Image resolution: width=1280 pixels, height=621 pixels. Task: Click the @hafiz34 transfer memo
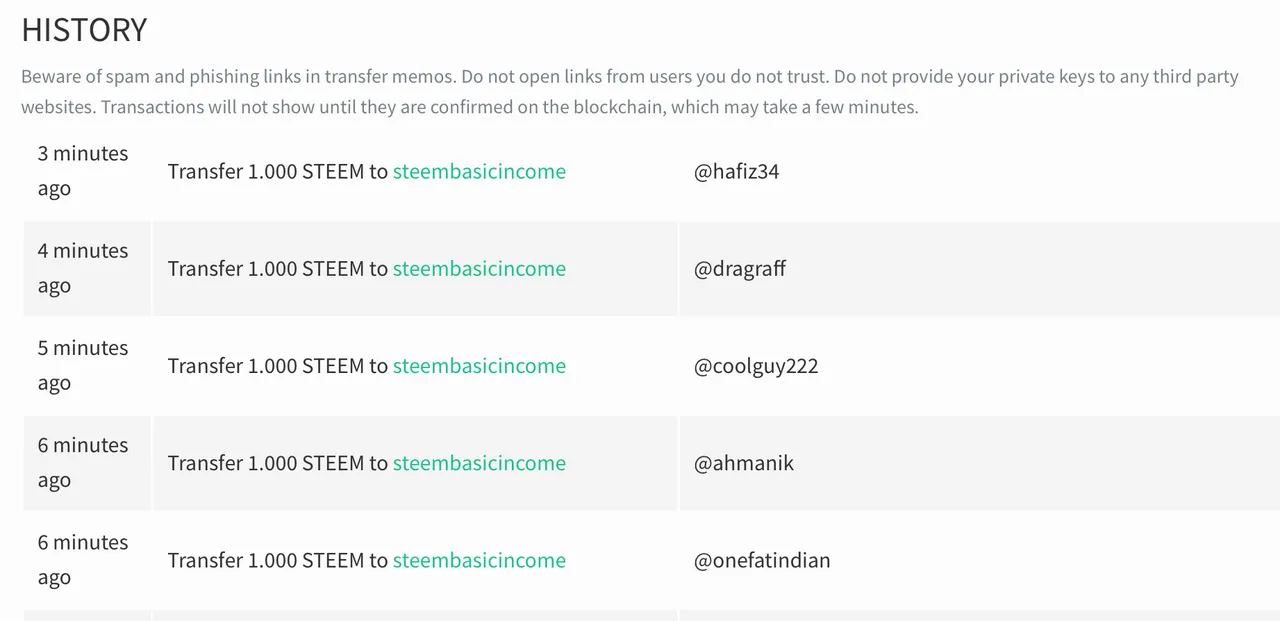pos(736,172)
